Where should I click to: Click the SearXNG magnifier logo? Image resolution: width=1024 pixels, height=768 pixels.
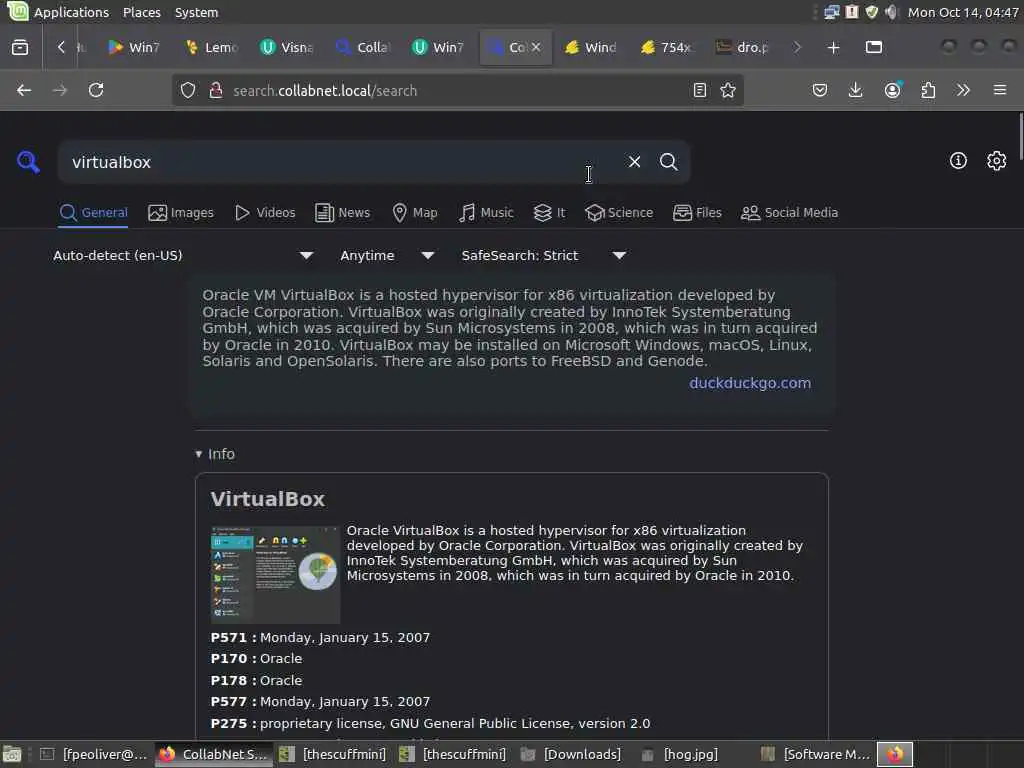pyautogui.click(x=28, y=162)
